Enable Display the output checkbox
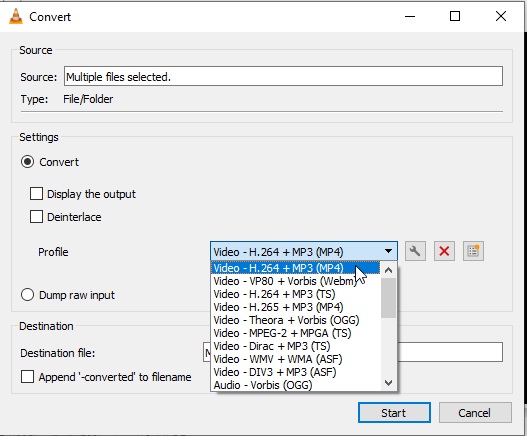This screenshot has width=527, height=436. tap(36, 194)
